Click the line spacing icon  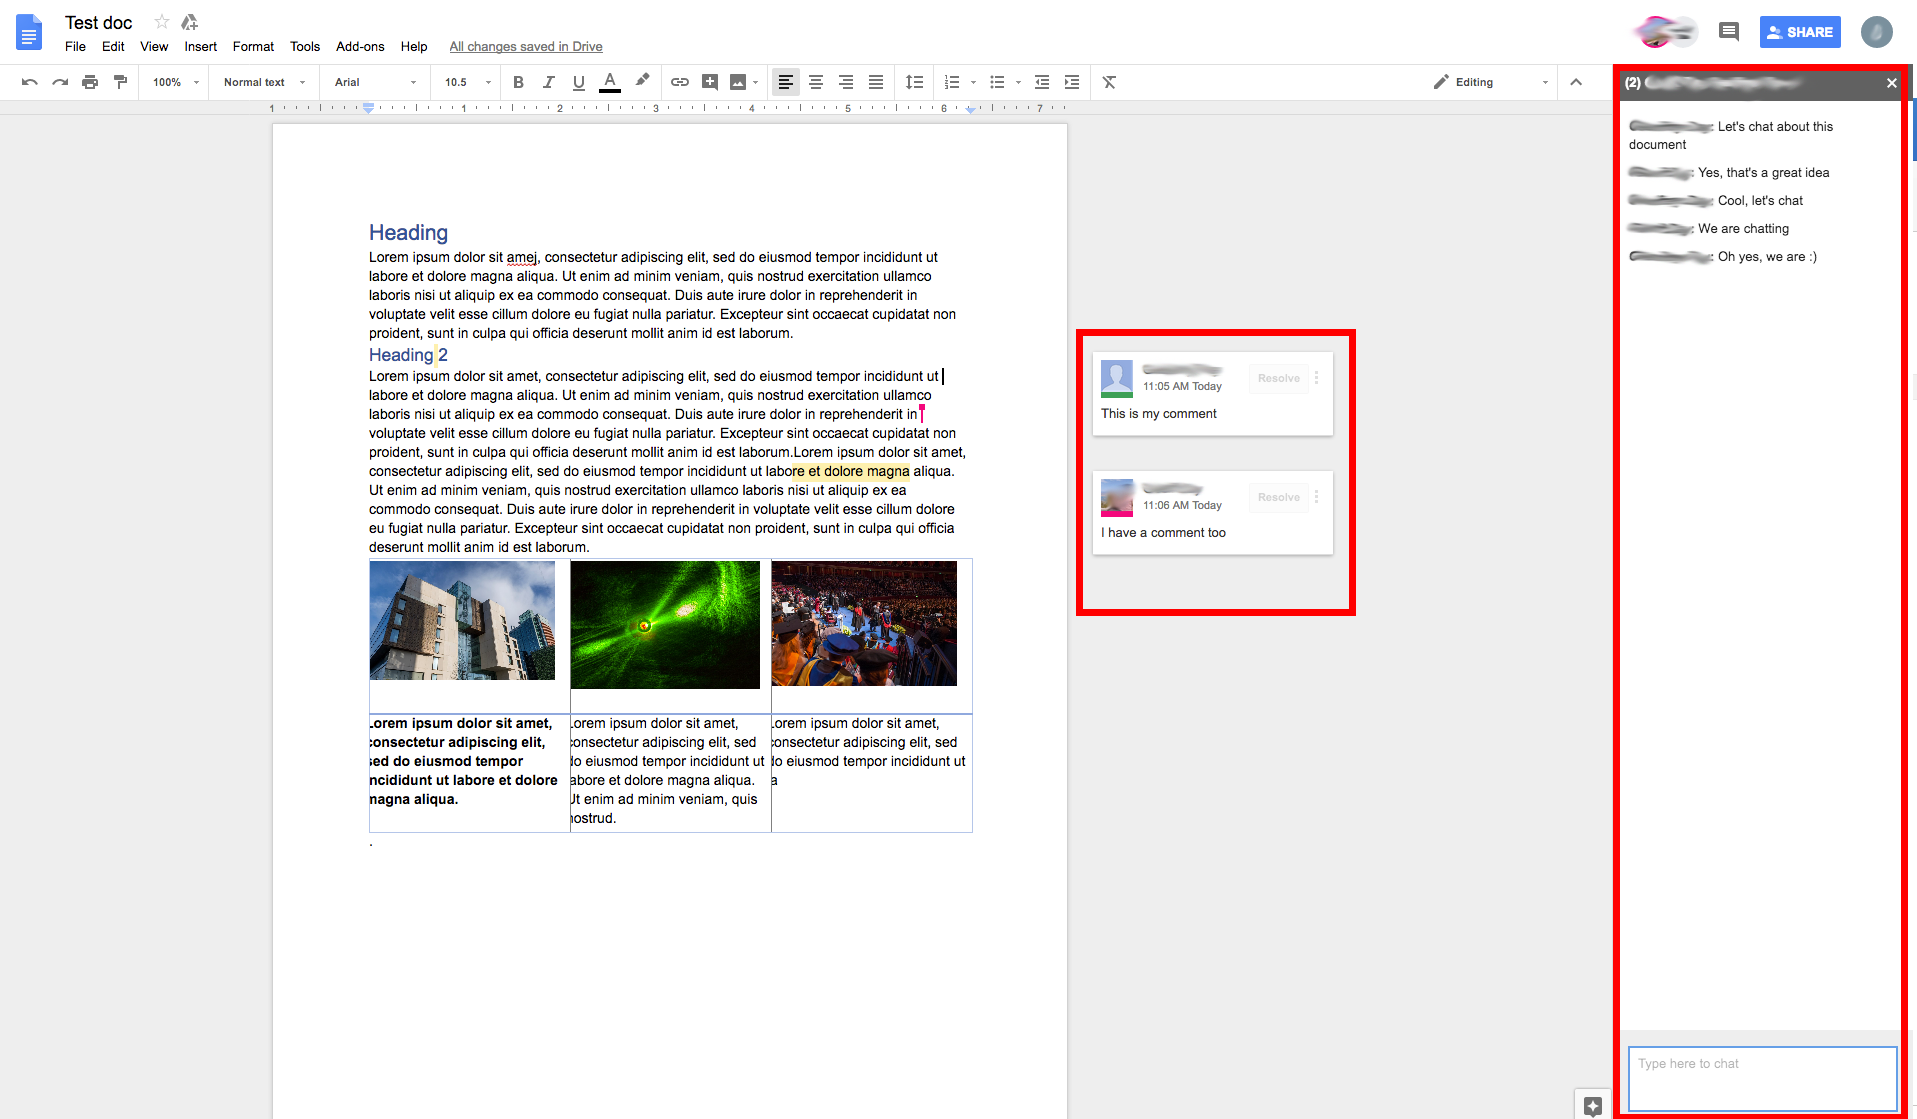pyautogui.click(x=914, y=82)
